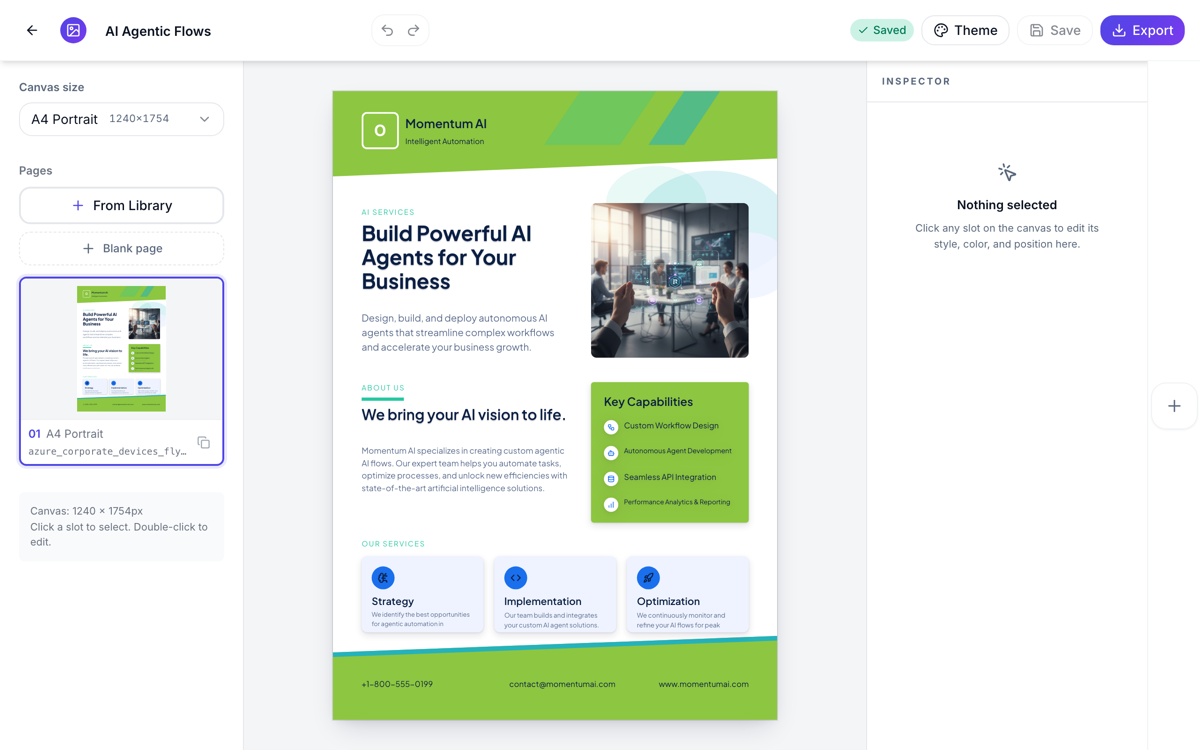Click the Save button
This screenshot has height=750, width=1200.
1055,30
